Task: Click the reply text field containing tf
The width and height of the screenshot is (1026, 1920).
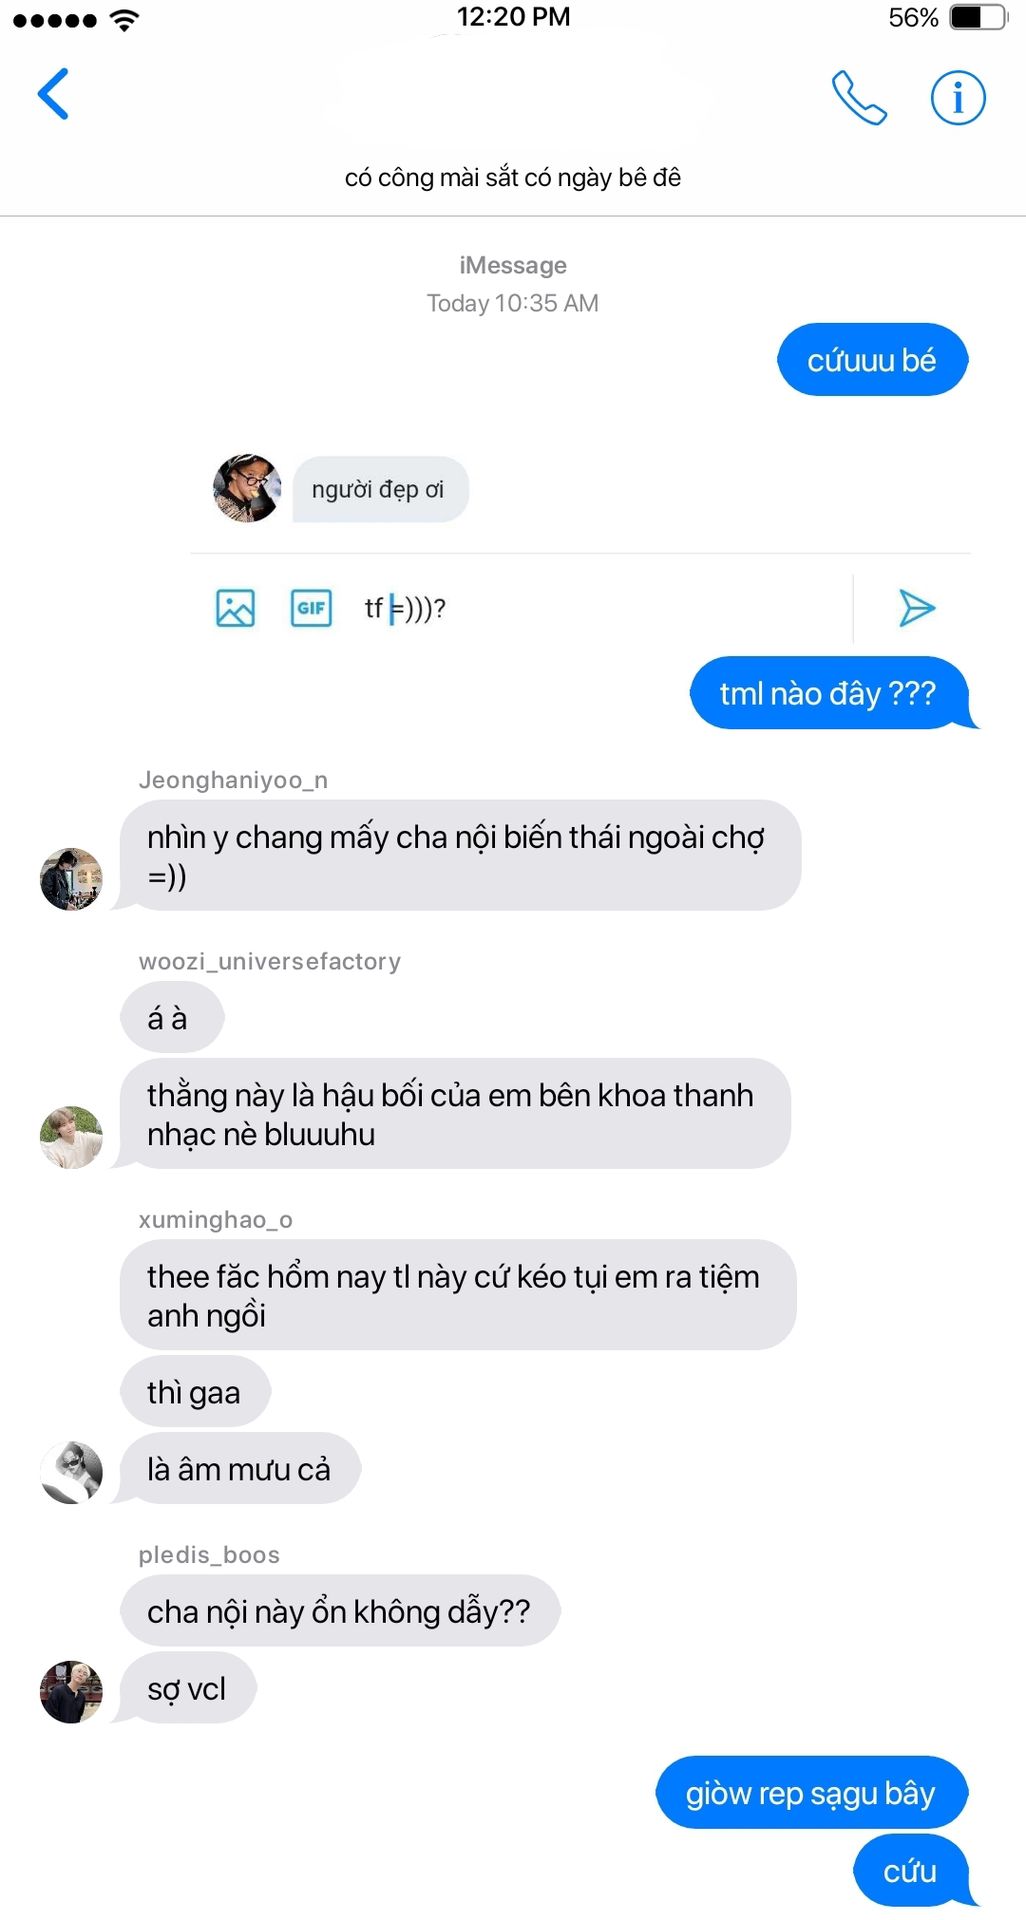Action: click(600, 608)
